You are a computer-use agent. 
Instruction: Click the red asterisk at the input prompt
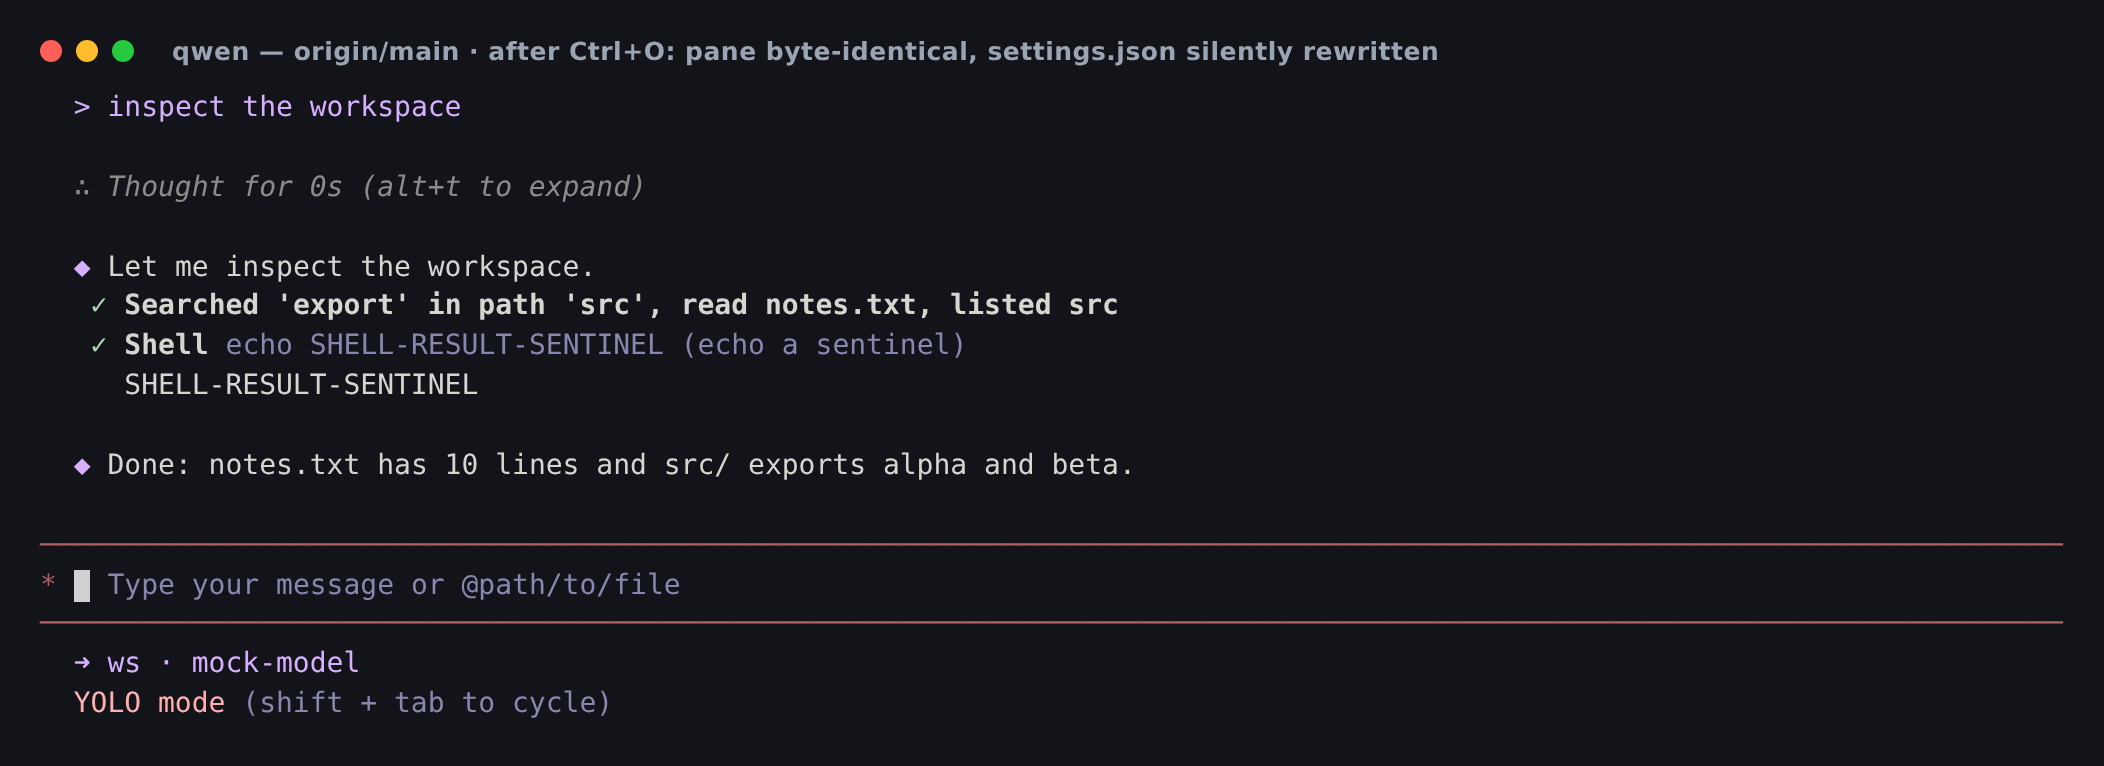(x=48, y=583)
